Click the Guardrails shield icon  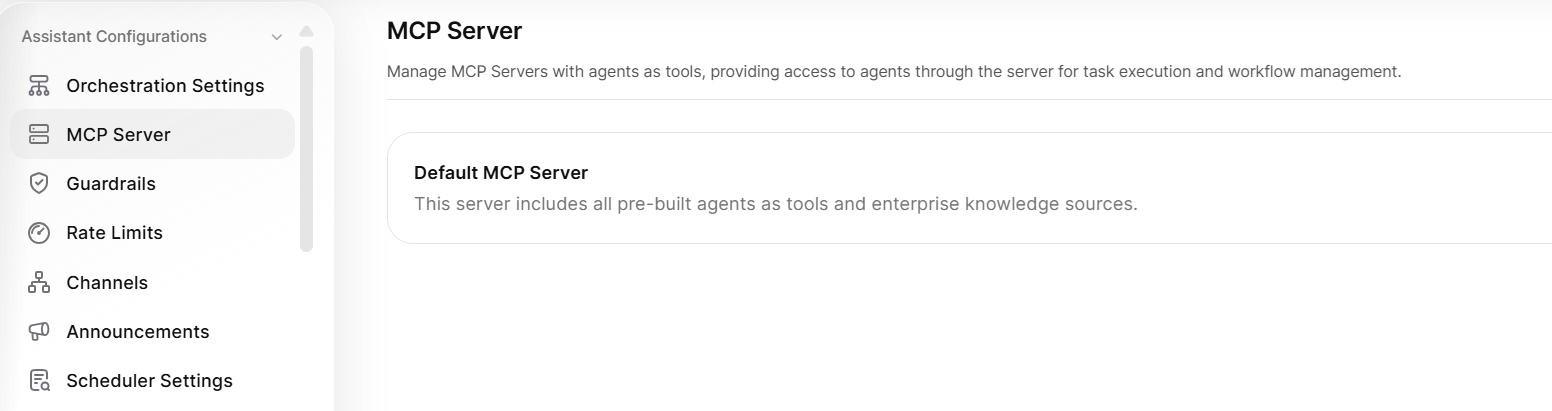(x=39, y=184)
